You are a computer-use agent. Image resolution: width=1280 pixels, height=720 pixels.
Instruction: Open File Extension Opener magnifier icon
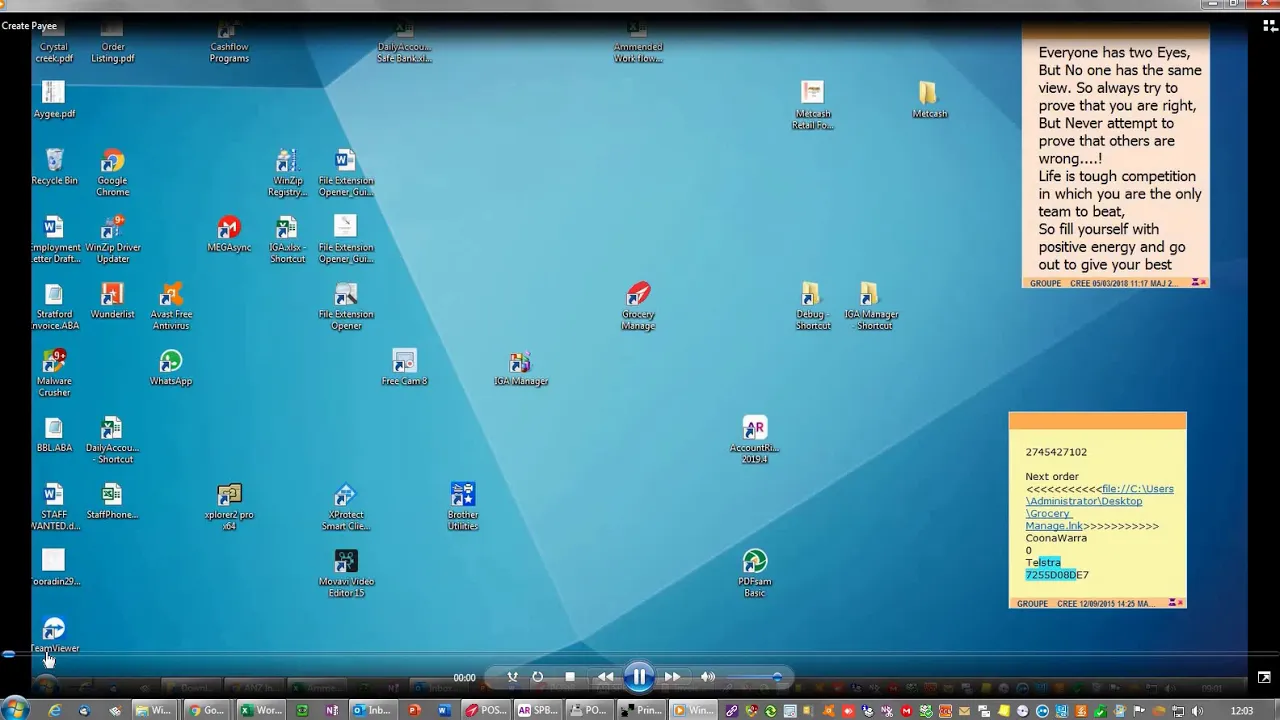pos(346,307)
